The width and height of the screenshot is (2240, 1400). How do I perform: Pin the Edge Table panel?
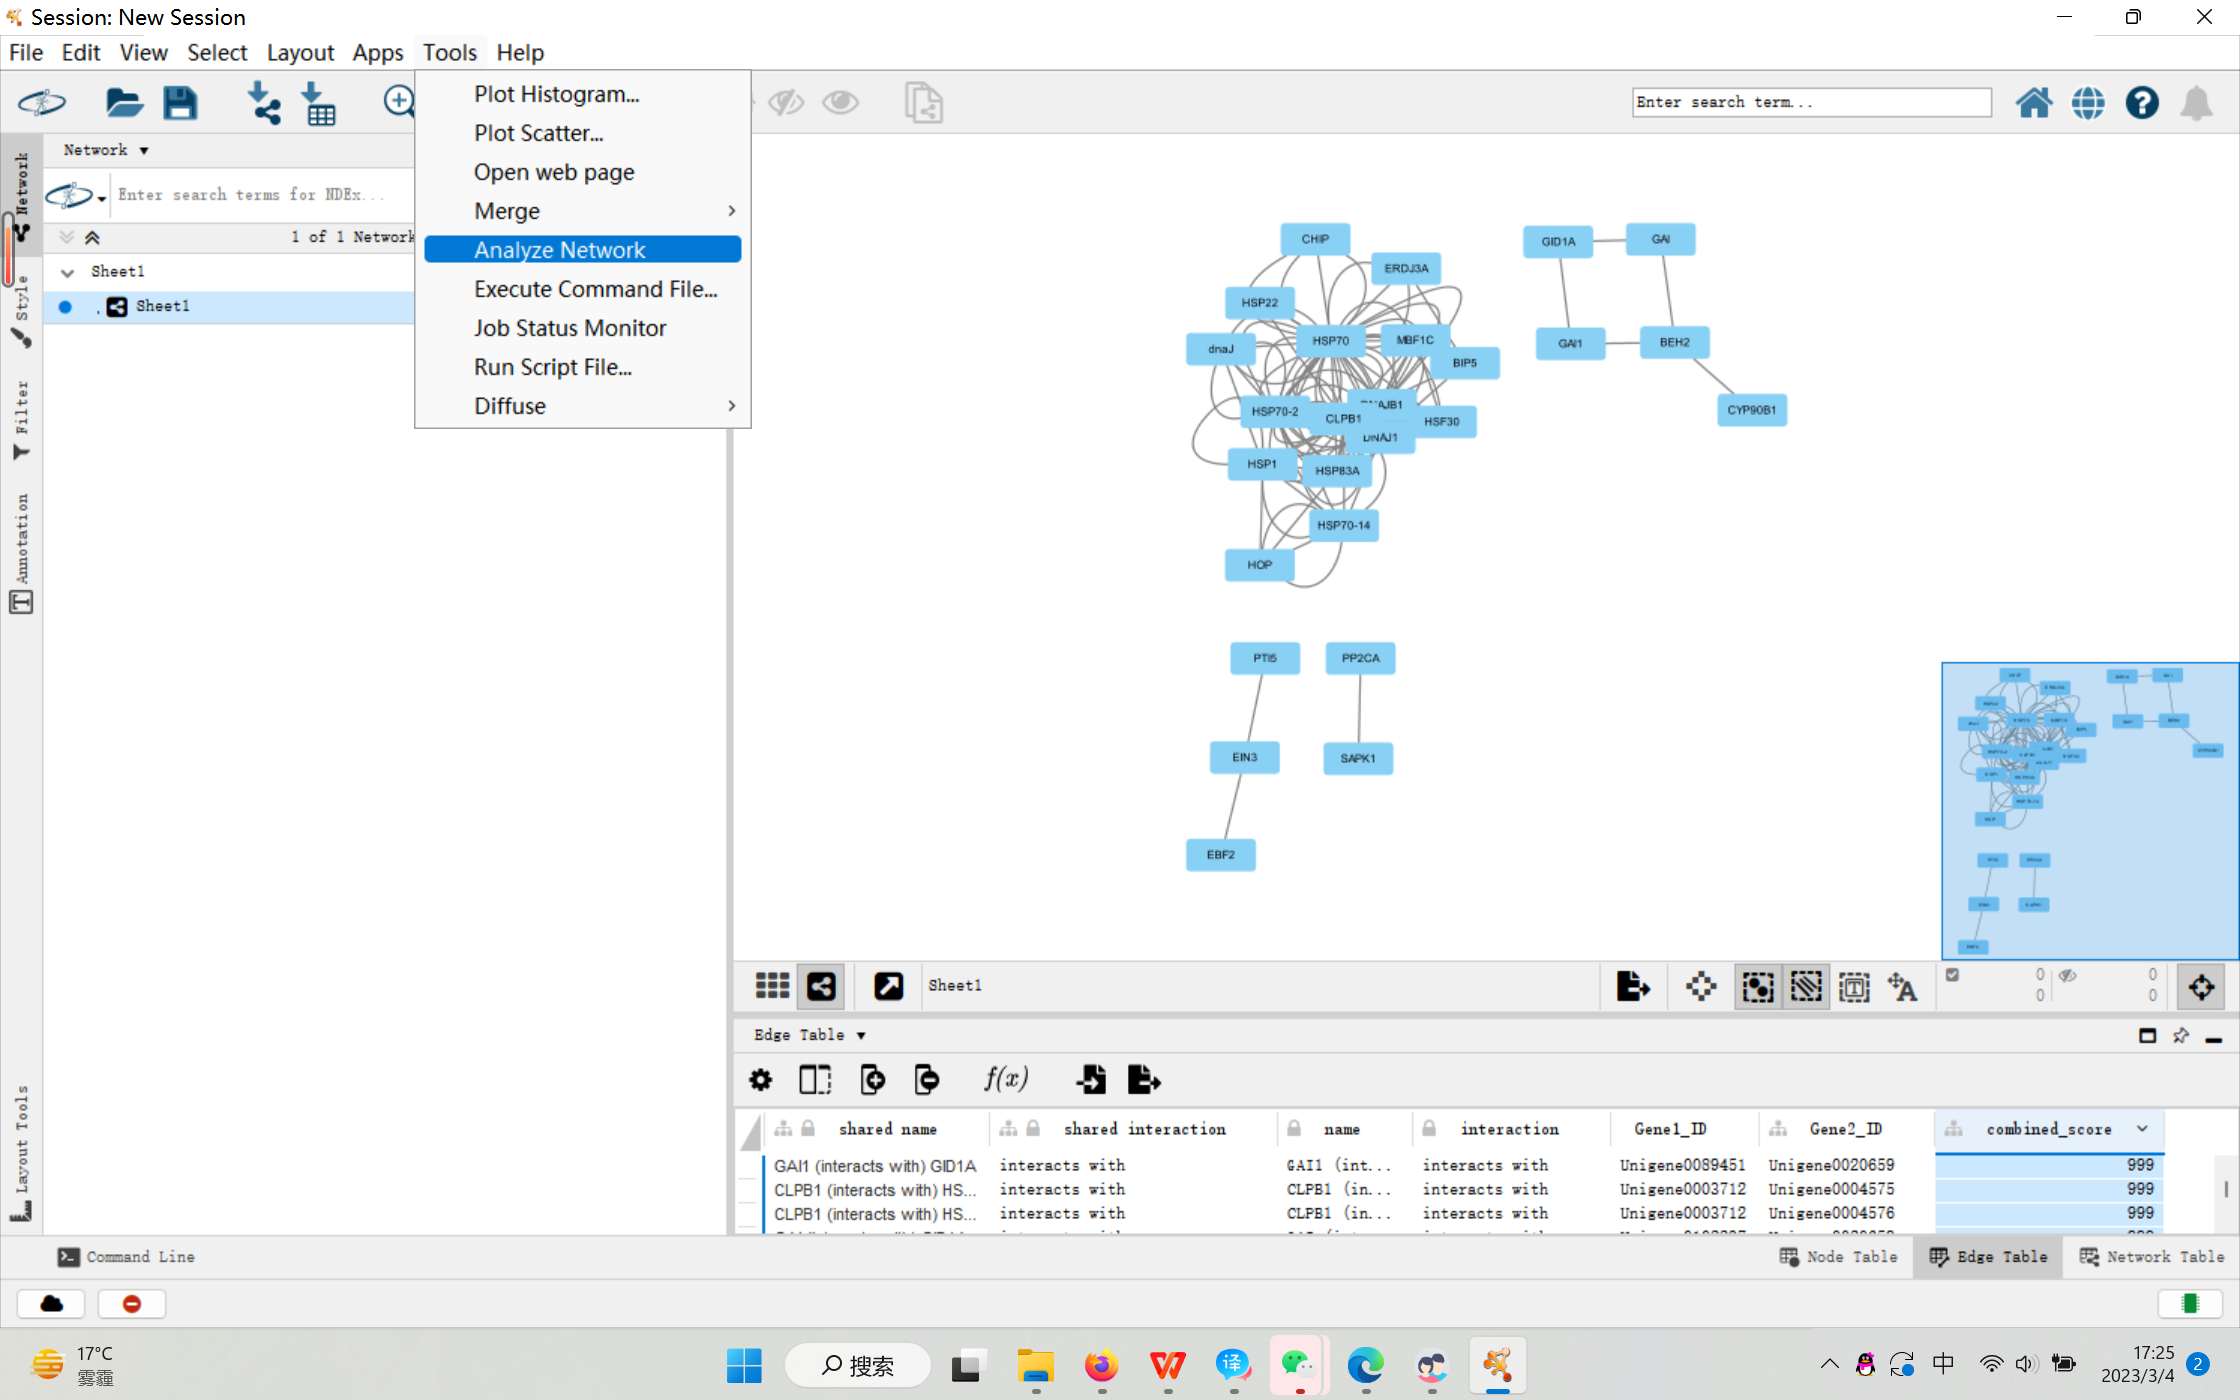click(2181, 1036)
